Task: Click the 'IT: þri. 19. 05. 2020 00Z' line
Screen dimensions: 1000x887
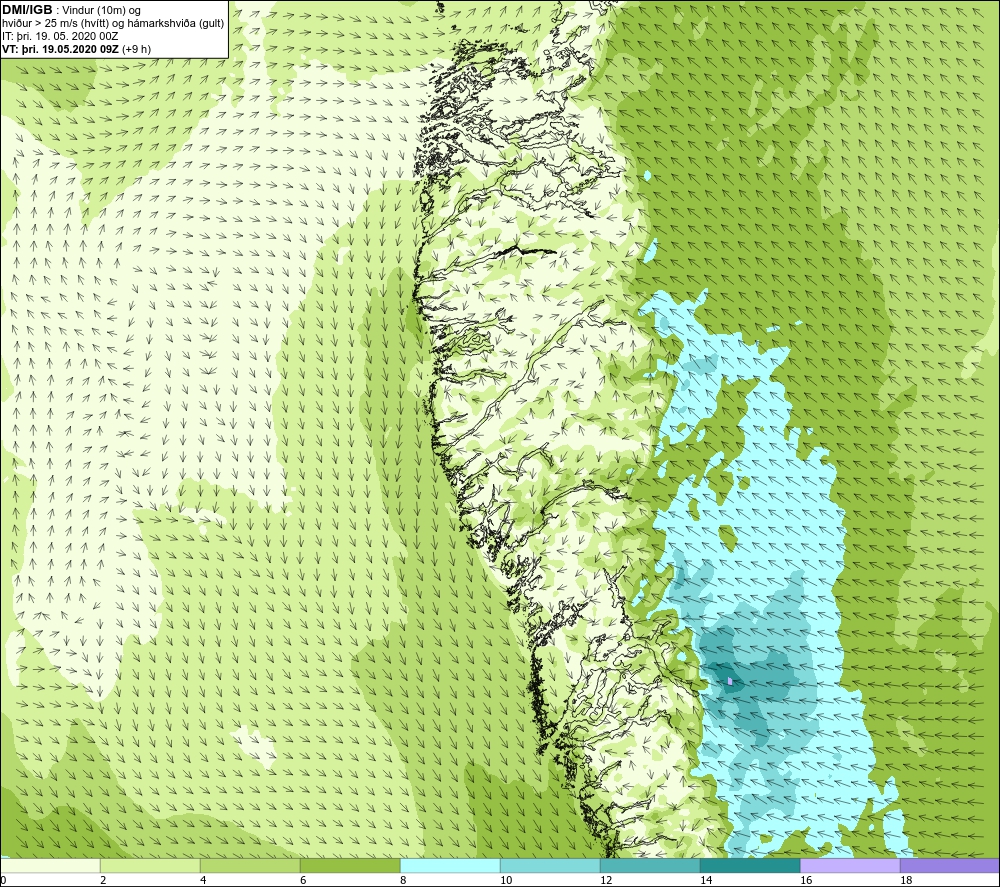Action: [x=60, y=36]
